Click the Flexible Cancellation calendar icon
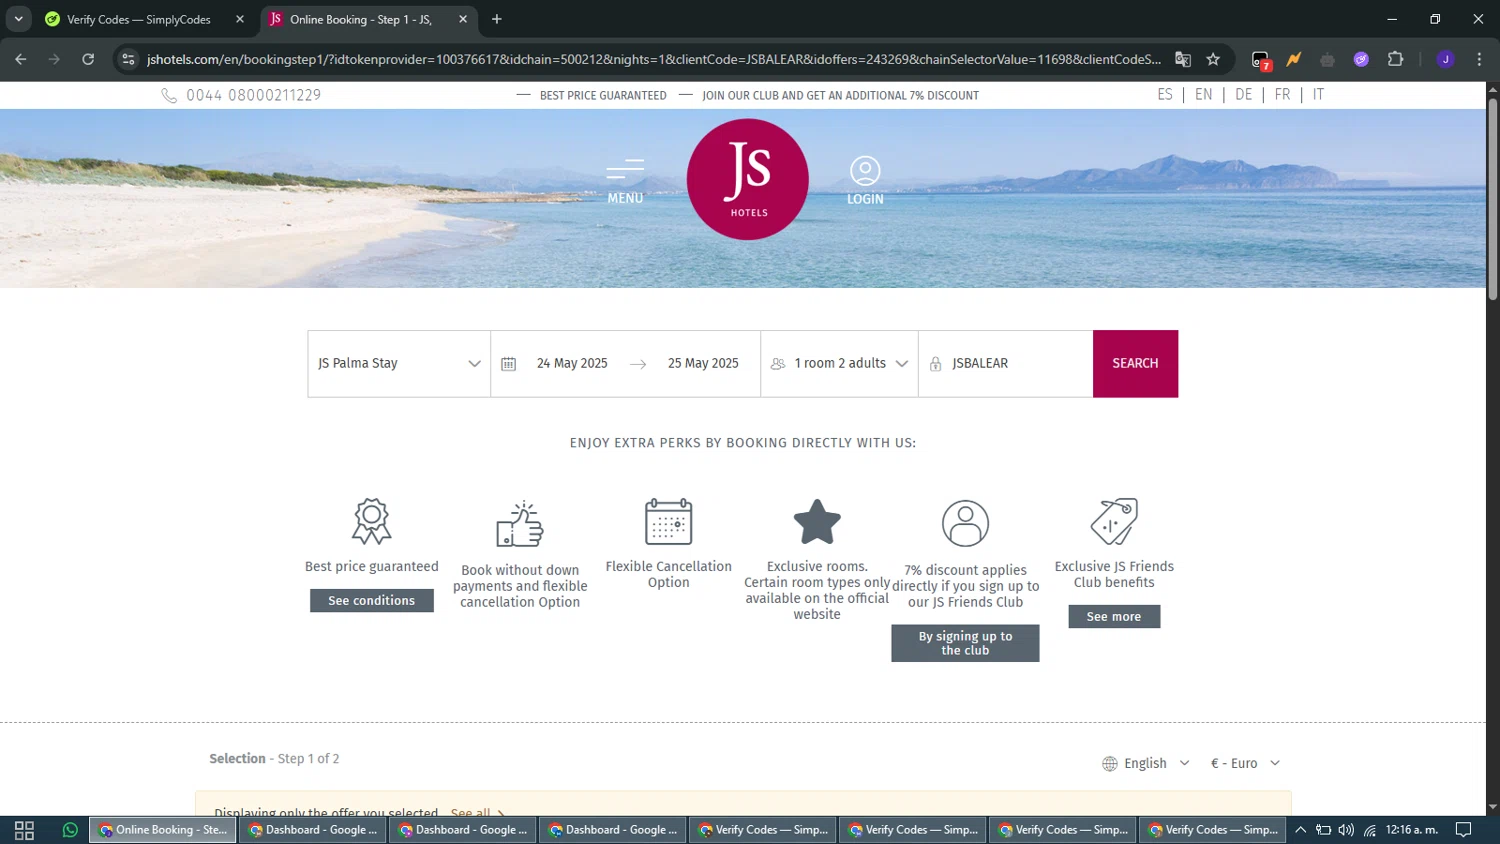This screenshot has height=844, width=1500. [668, 521]
